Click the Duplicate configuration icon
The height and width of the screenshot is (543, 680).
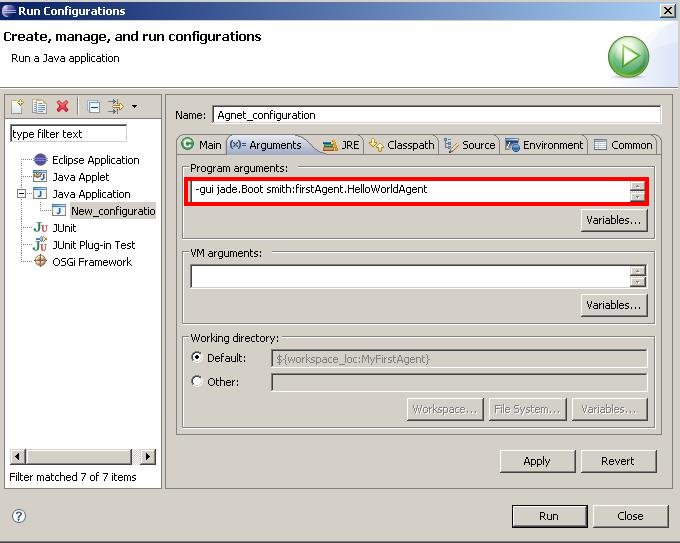point(40,106)
